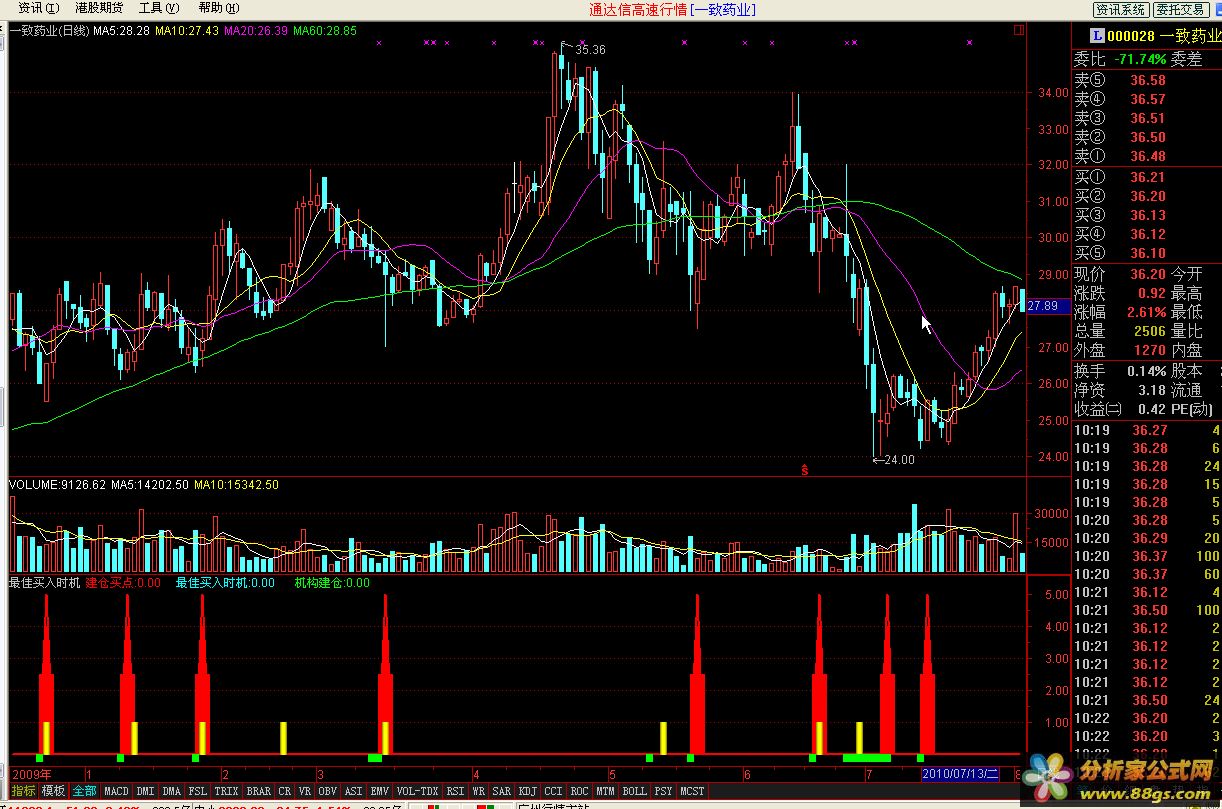The height and width of the screenshot is (809, 1222).
Task: Click the 总量 value 2506
Action: [x=1150, y=331]
